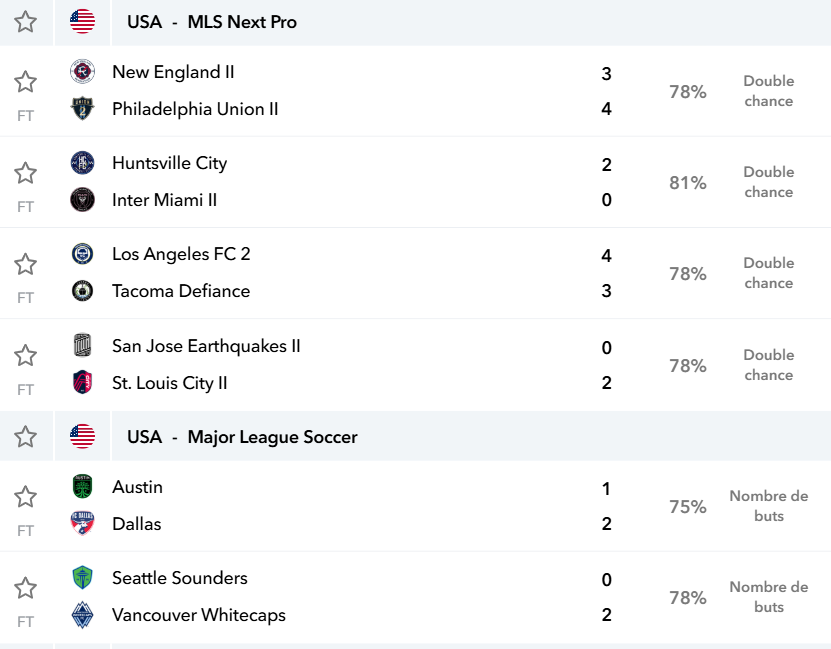This screenshot has height=649, width=831.
Task: Click the USA flag beside Major League Soccer
Action: click(82, 437)
